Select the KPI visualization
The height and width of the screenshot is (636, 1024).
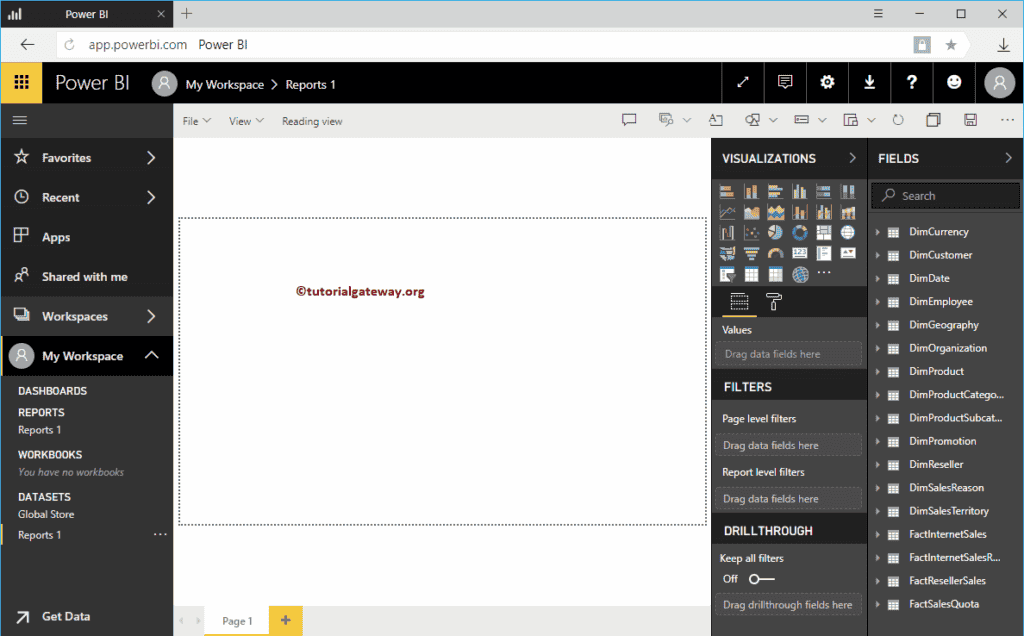pyautogui.click(x=848, y=253)
